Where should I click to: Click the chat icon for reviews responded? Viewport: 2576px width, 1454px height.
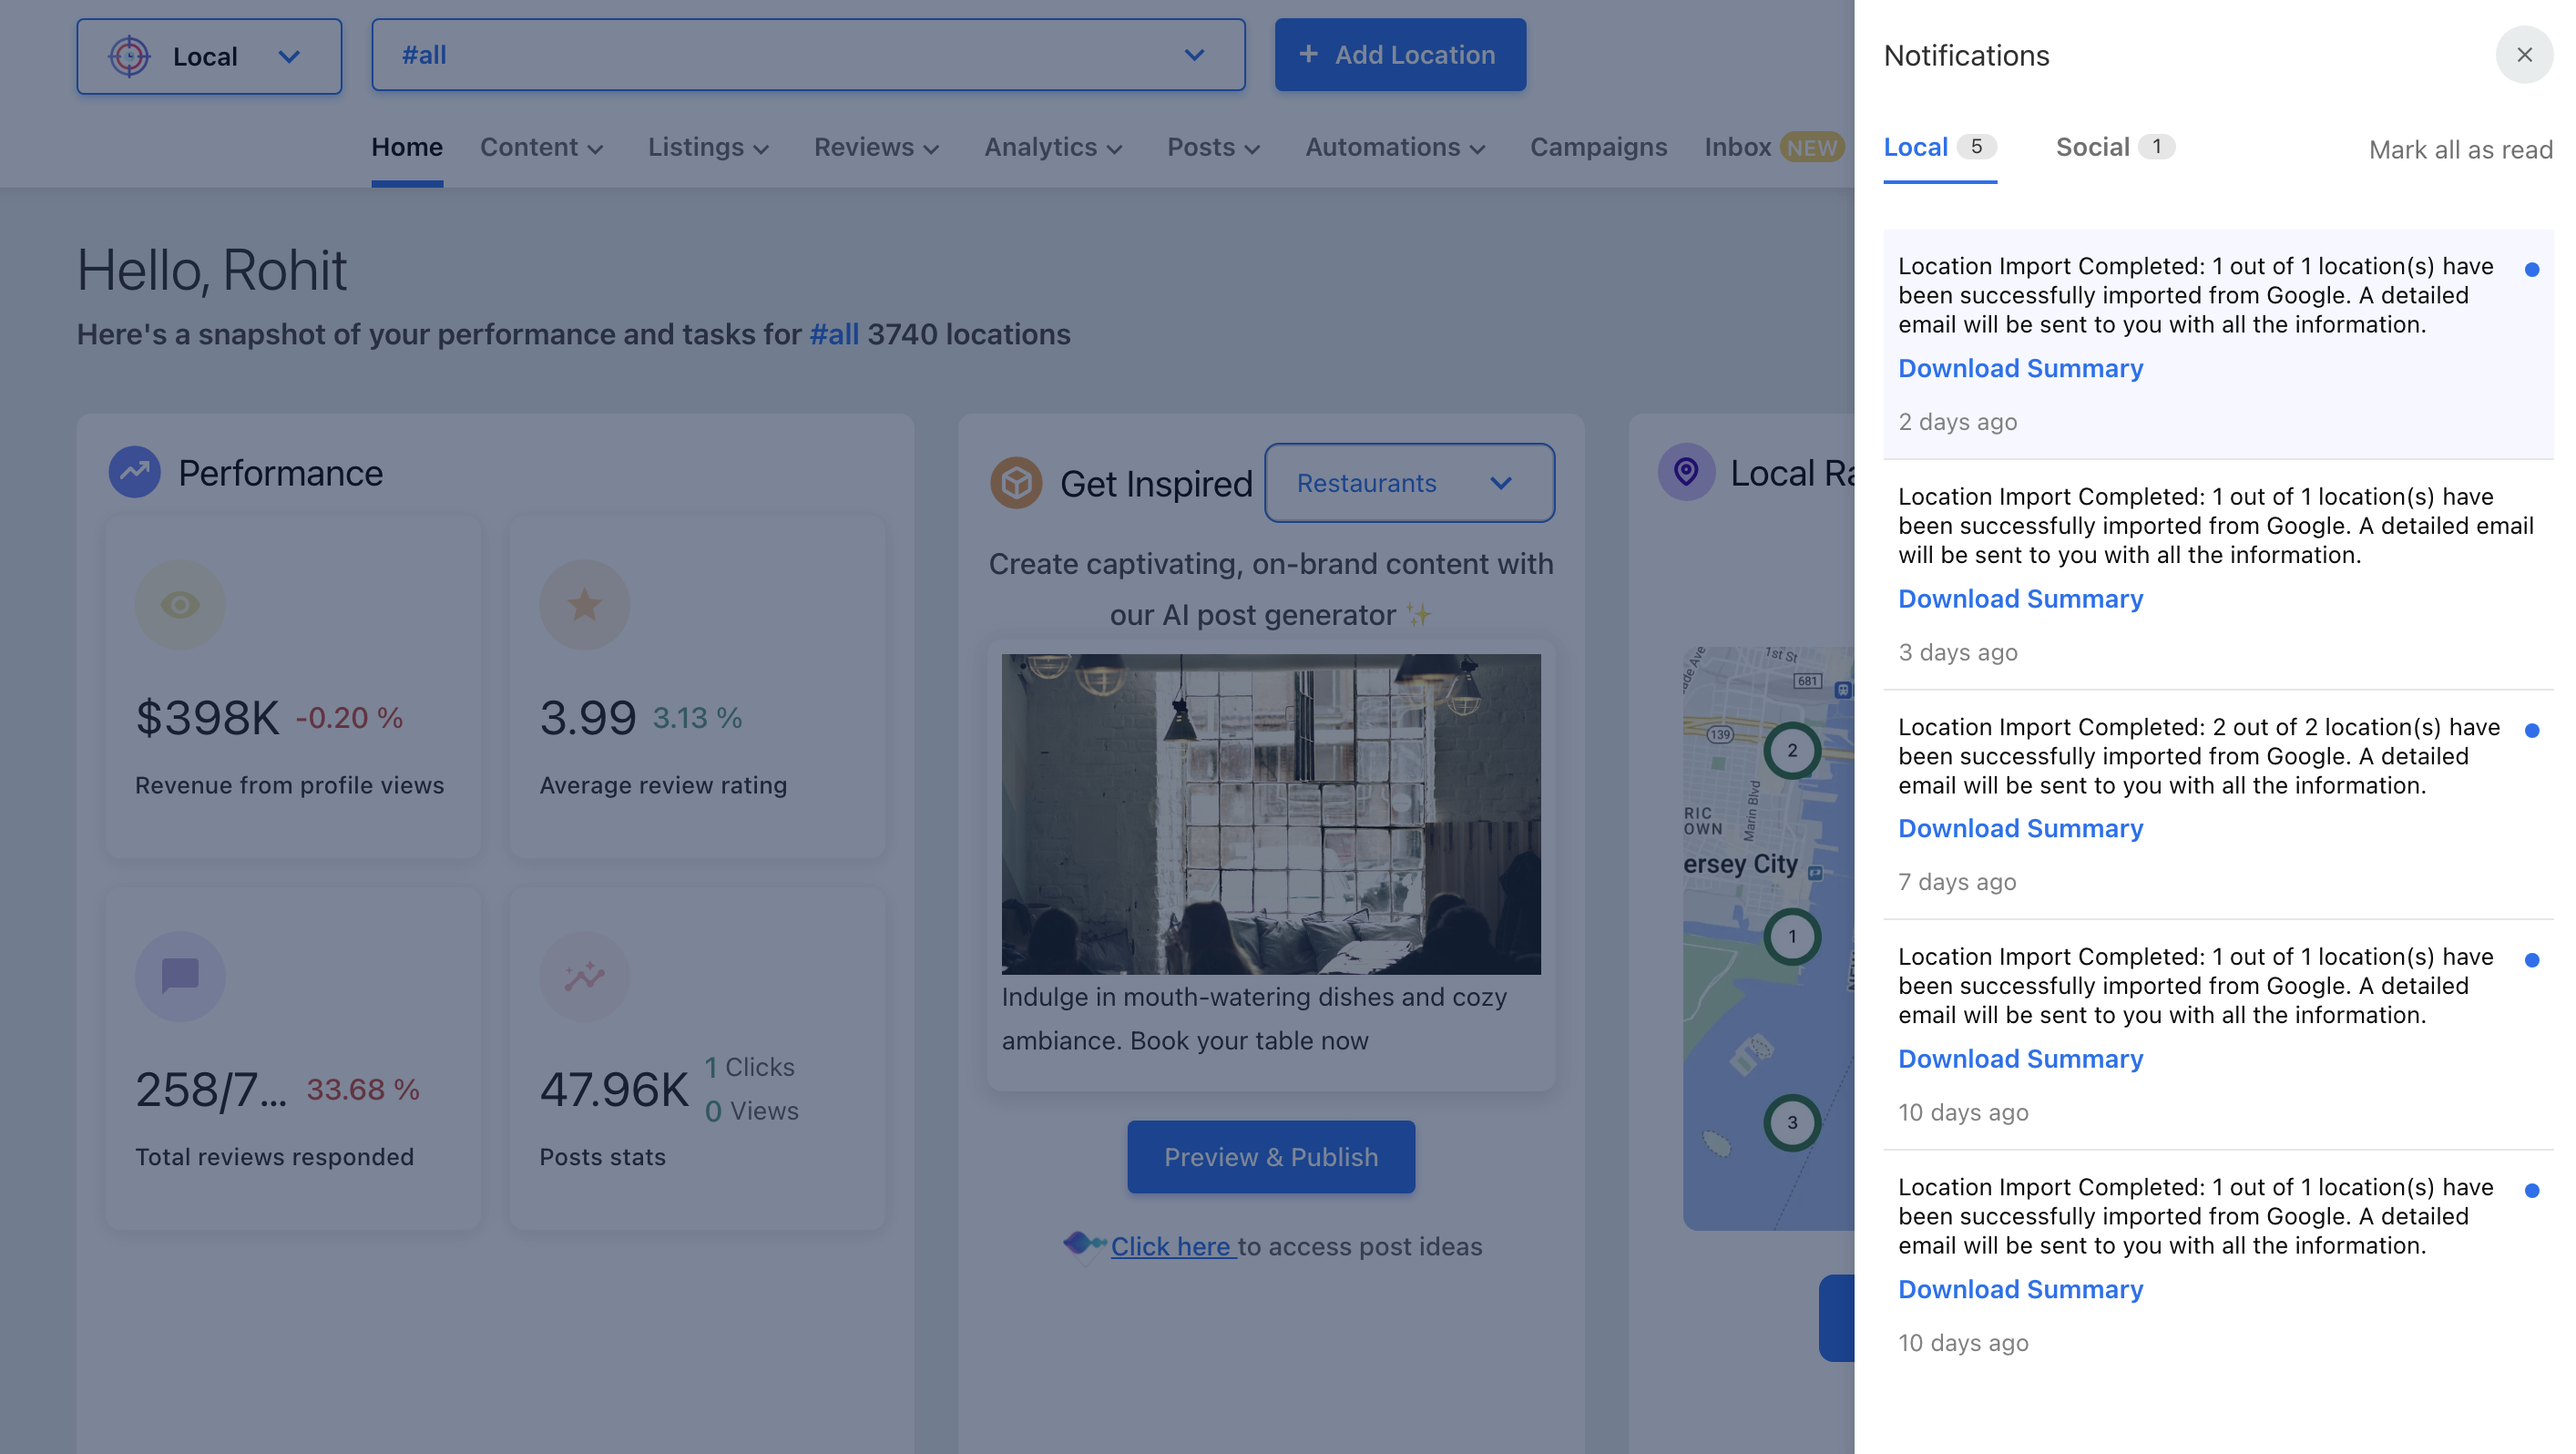click(x=180, y=975)
